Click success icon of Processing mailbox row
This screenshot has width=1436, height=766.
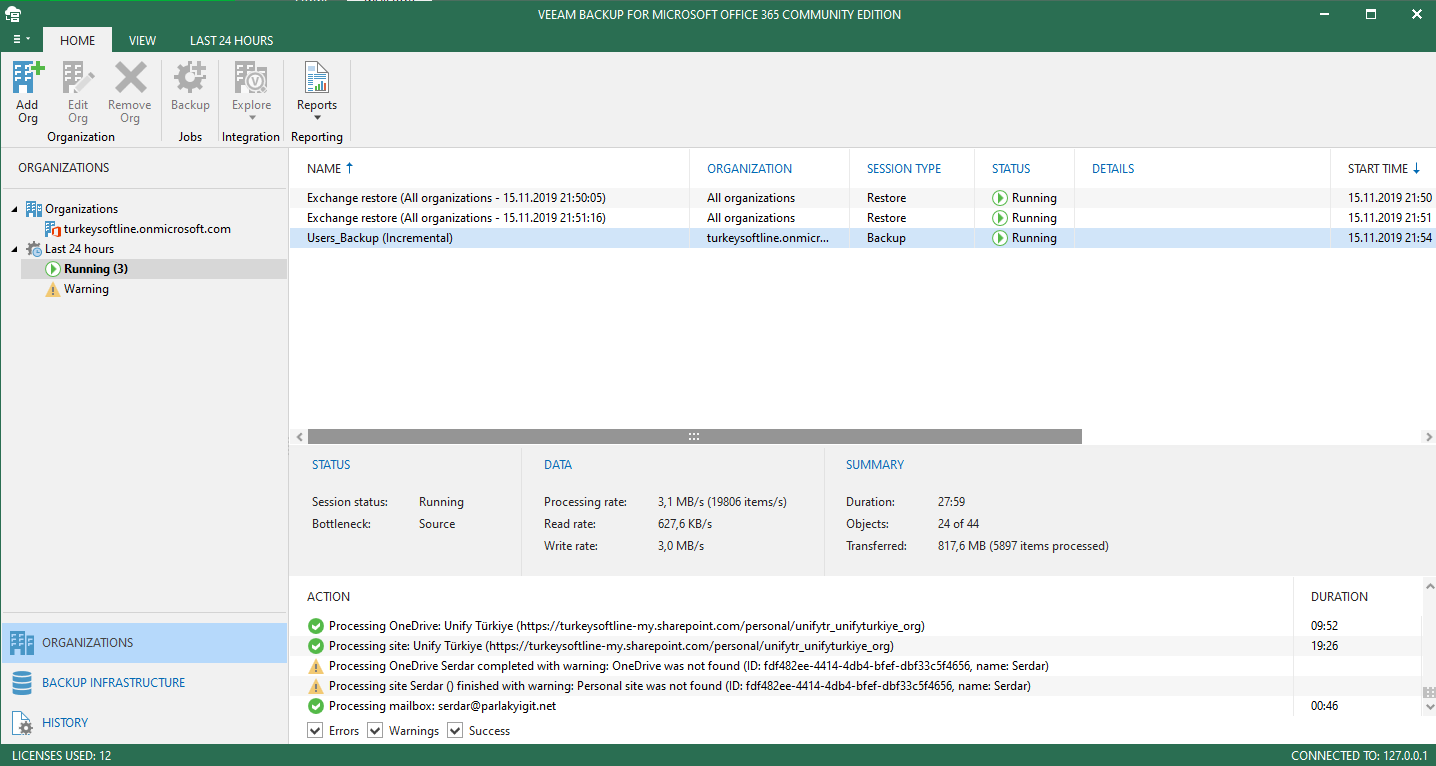[x=316, y=706]
